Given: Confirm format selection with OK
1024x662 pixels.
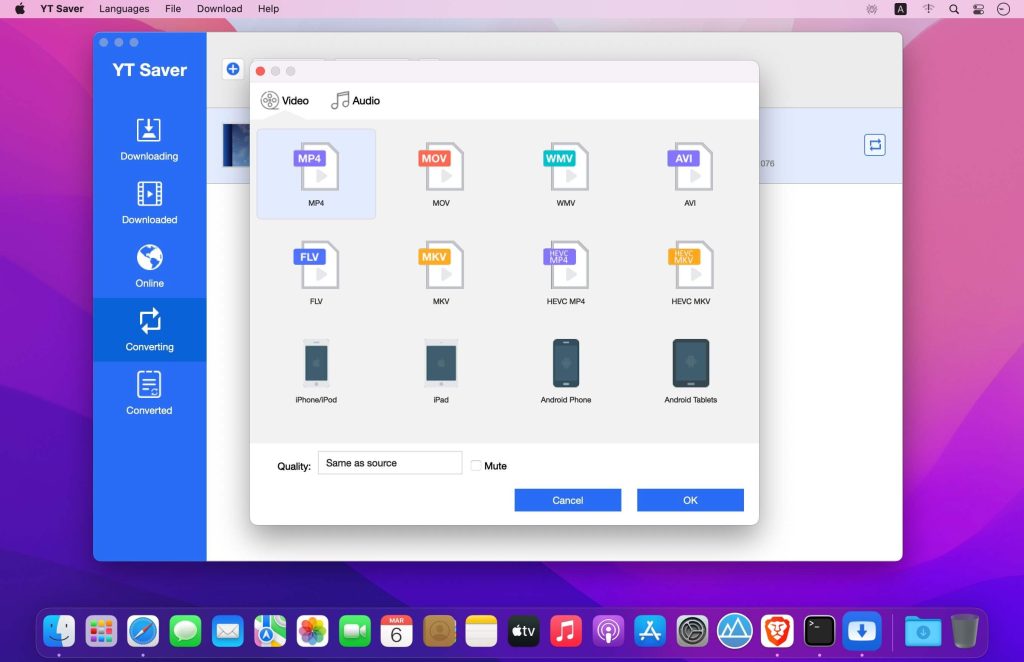Looking at the screenshot, I should tap(689, 499).
